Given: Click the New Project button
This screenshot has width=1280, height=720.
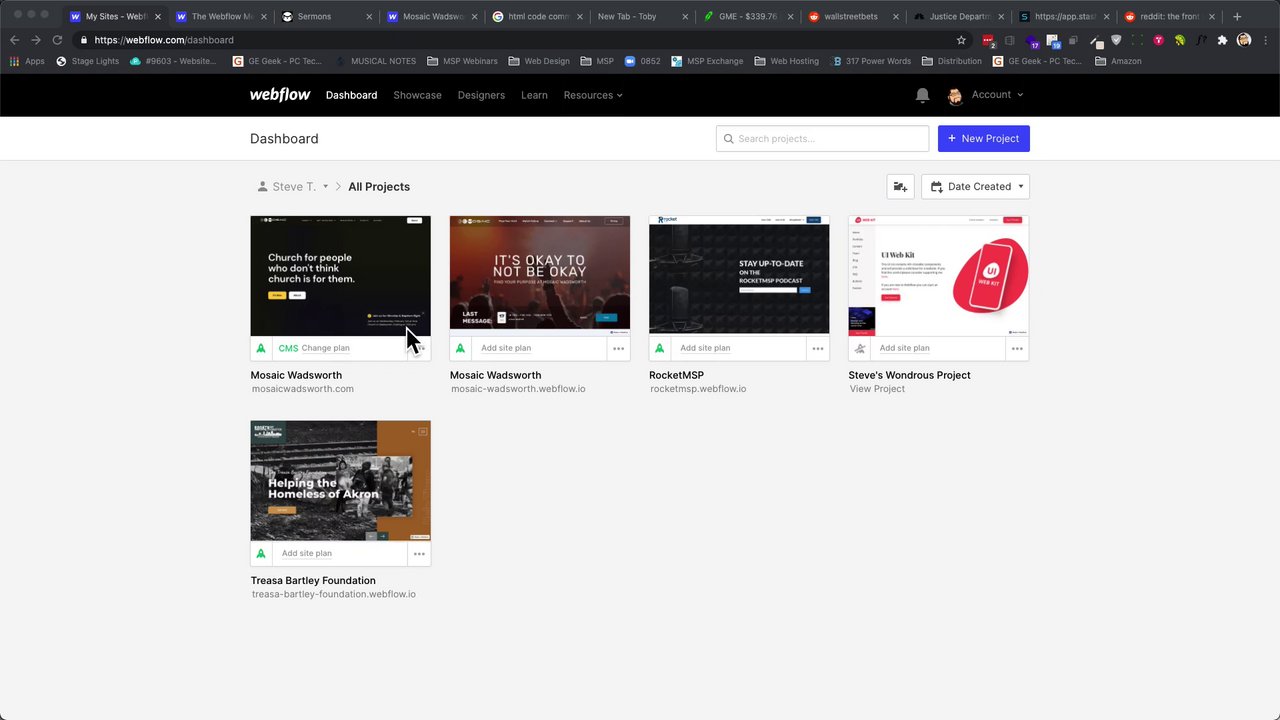Looking at the screenshot, I should tap(984, 139).
